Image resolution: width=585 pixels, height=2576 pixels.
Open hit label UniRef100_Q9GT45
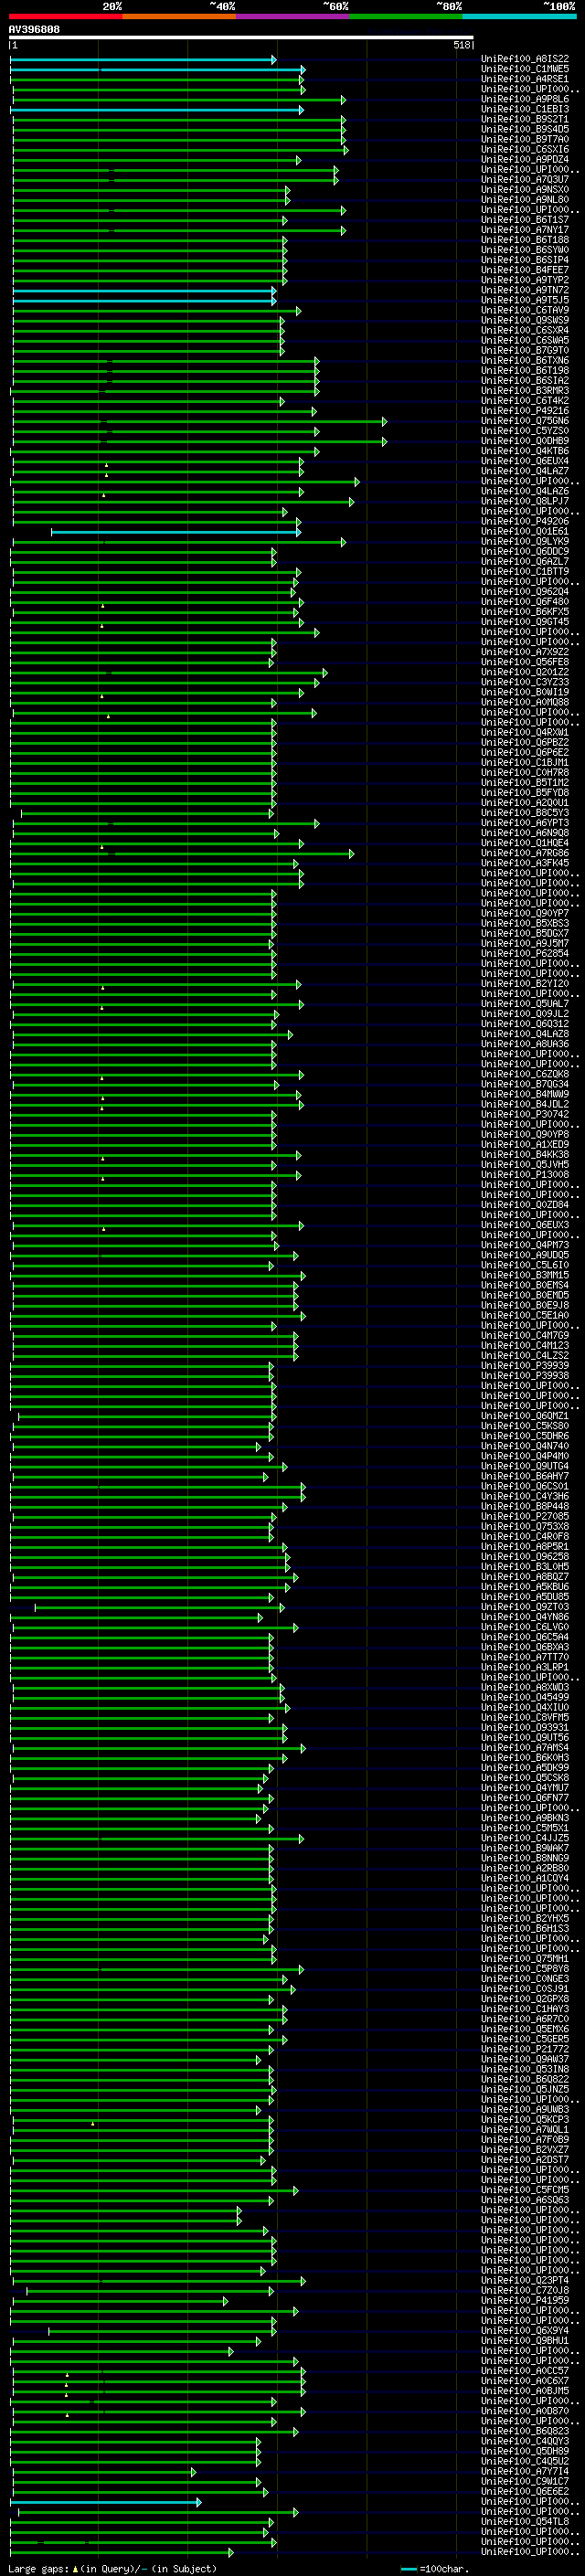525,622
